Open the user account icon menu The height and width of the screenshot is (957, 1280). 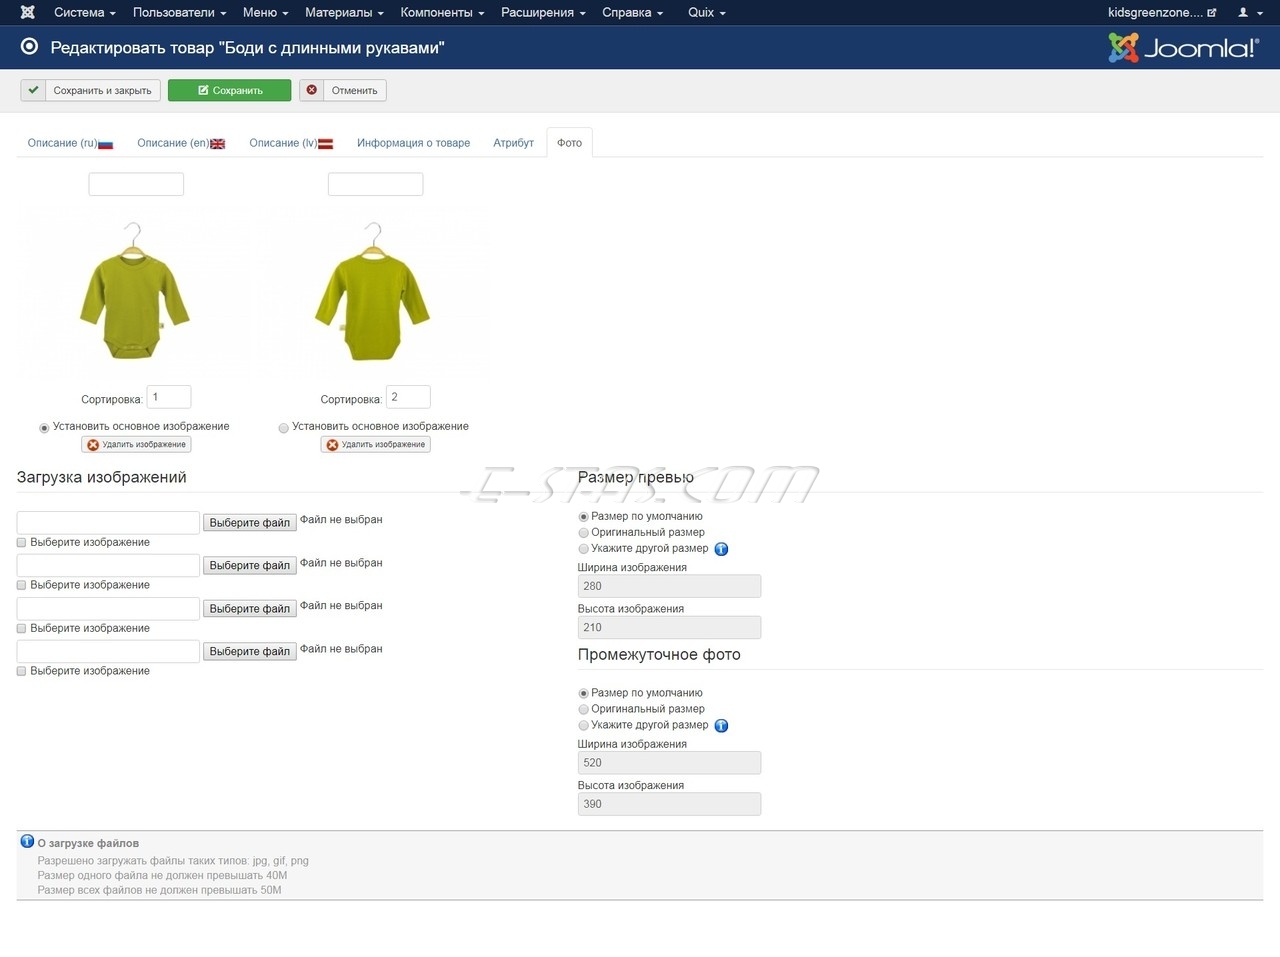[1250, 12]
